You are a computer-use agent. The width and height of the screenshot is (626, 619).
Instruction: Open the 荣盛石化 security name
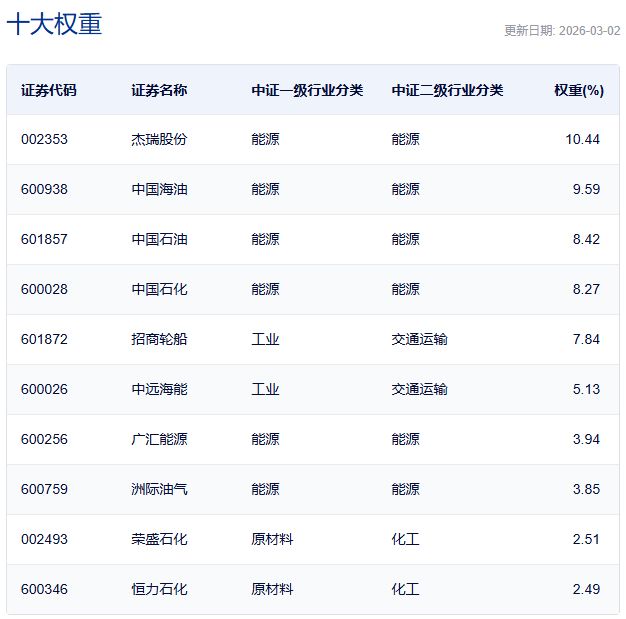(159, 540)
